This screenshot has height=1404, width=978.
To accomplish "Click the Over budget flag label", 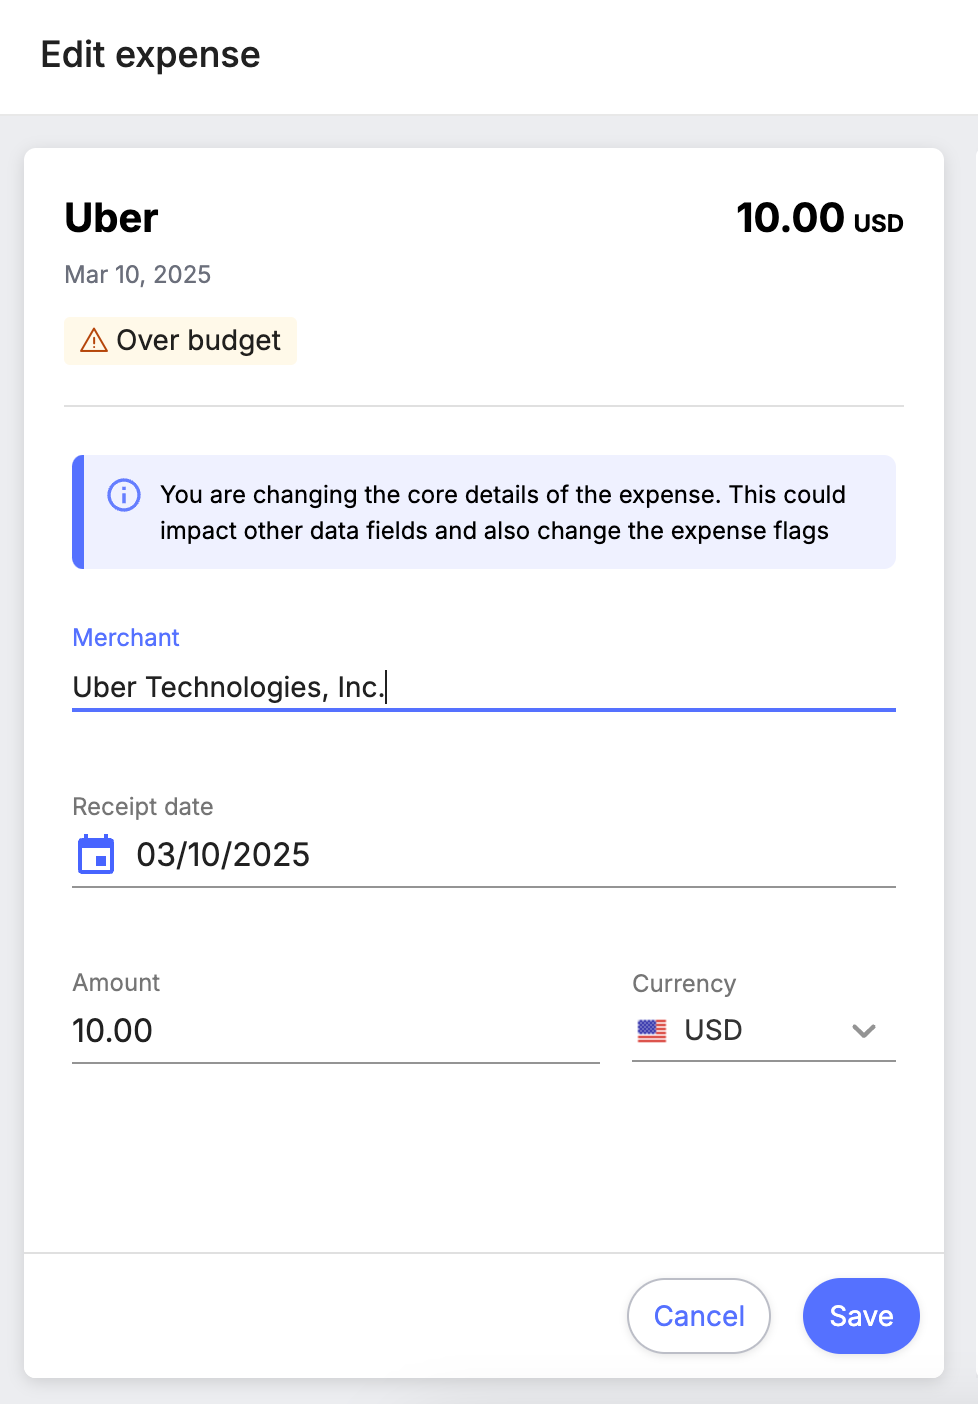I will click(198, 341).
